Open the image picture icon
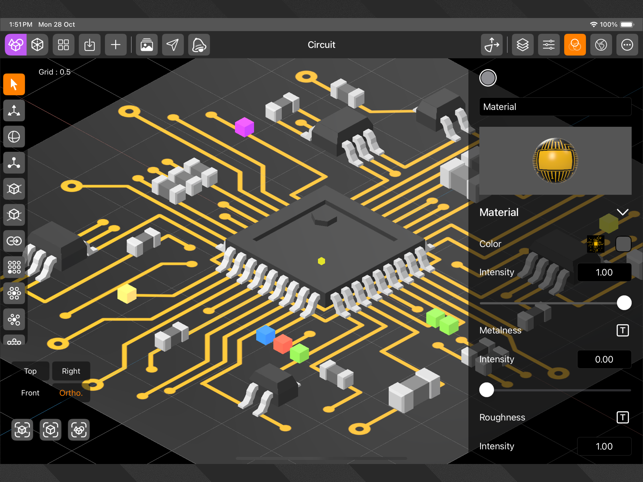643x482 pixels. coord(147,45)
